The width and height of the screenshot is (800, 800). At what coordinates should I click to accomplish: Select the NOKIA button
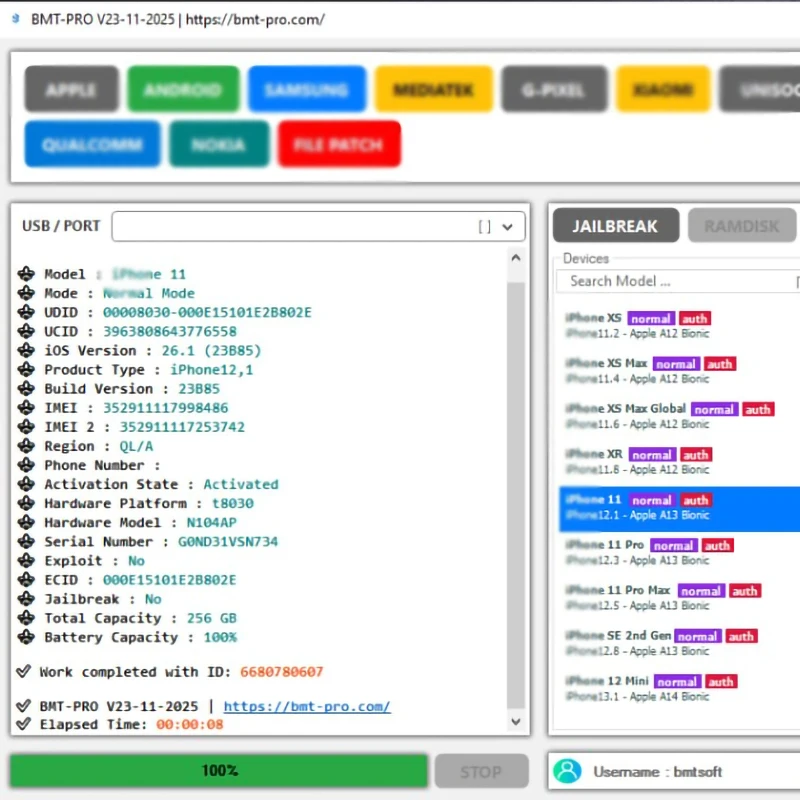219,144
